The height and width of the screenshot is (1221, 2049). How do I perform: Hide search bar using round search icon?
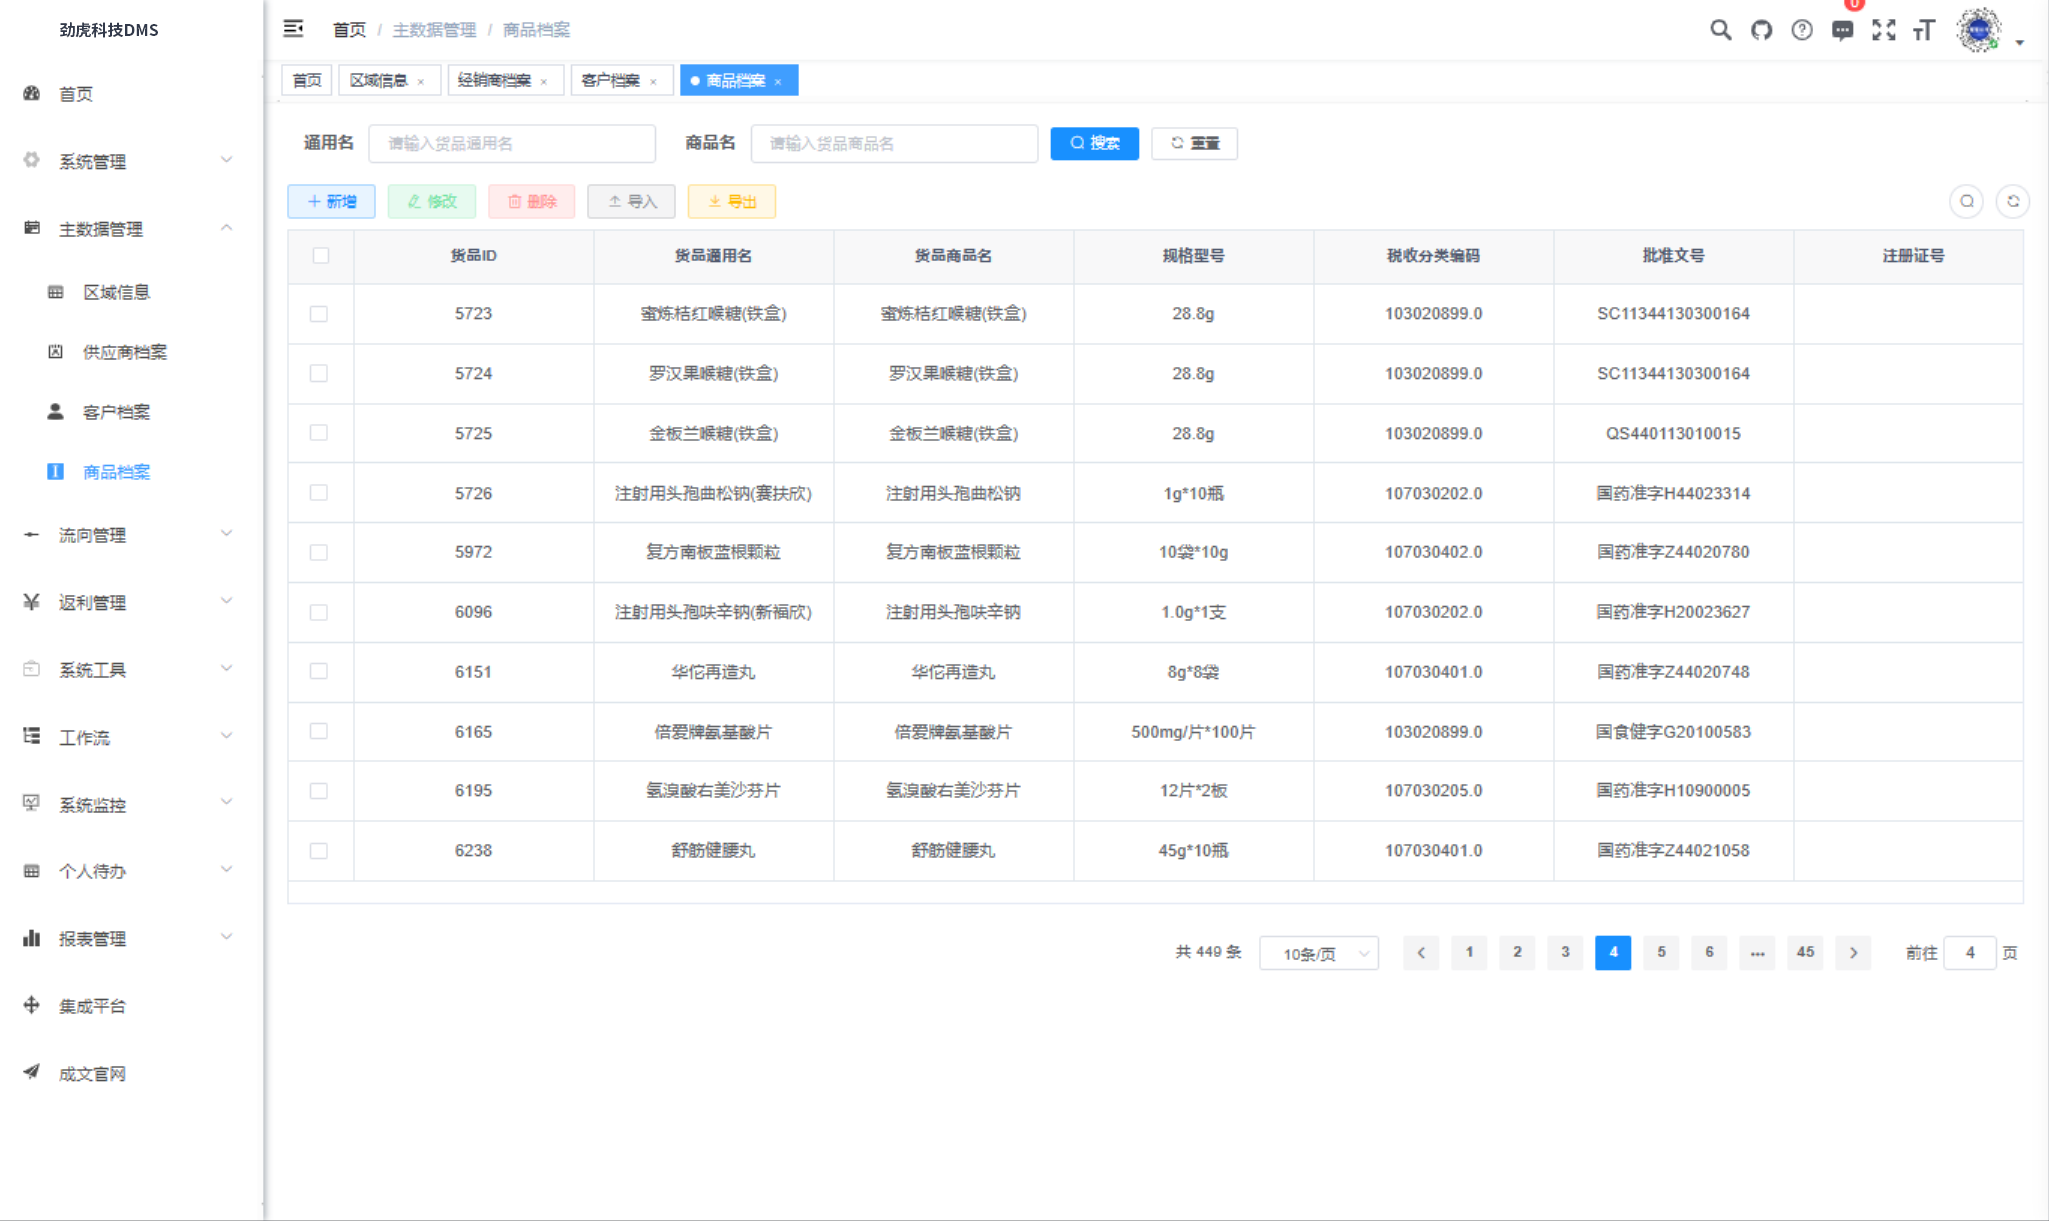tap(1966, 201)
